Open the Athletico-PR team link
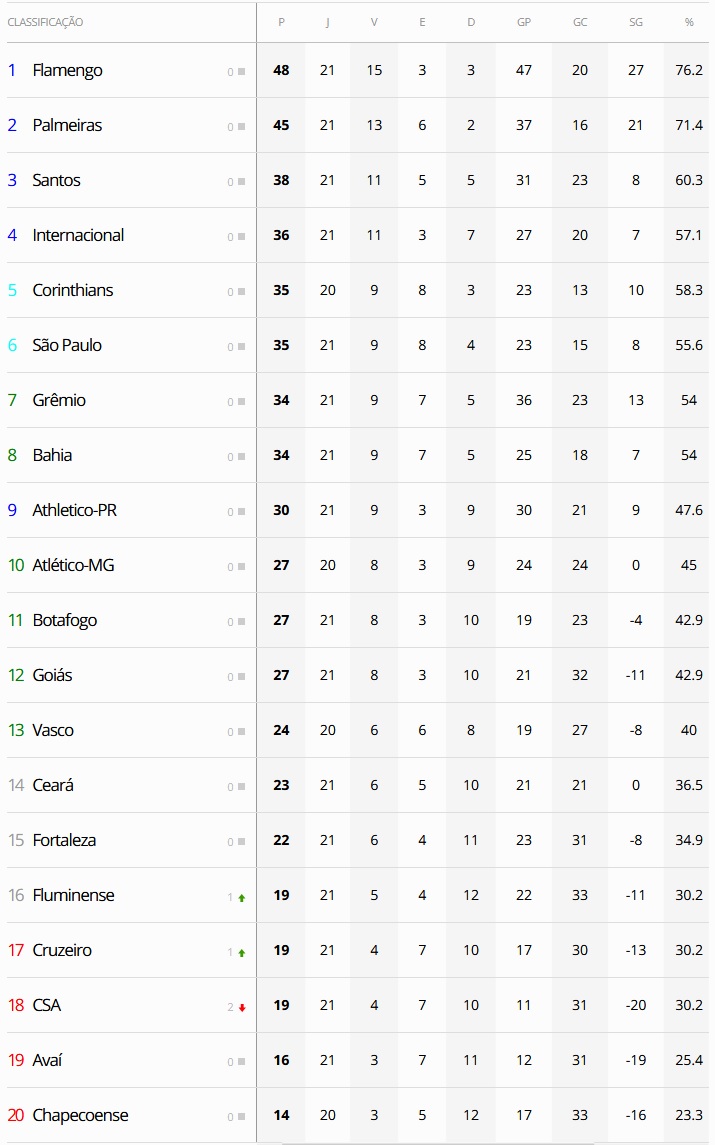The width and height of the screenshot is (715, 1145). coord(75,510)
